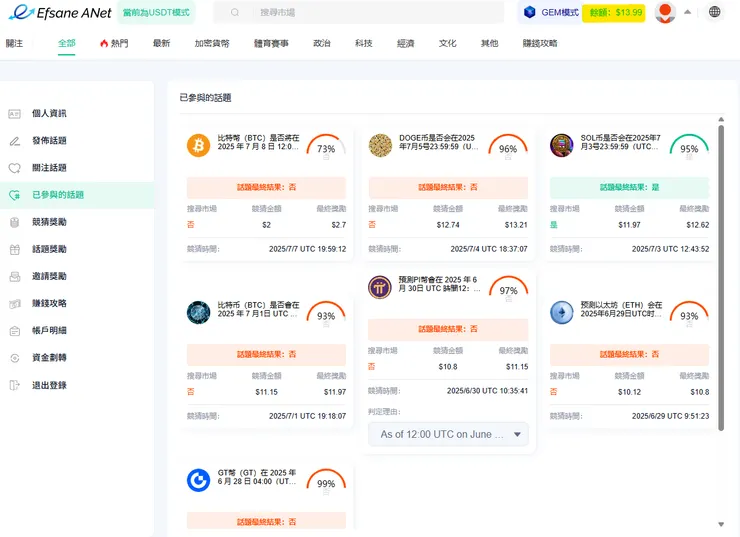The height and width of the screenshot is (537, 740).
Task: Click the 97% gauge on PI card
Action: (x=508, y=289)
